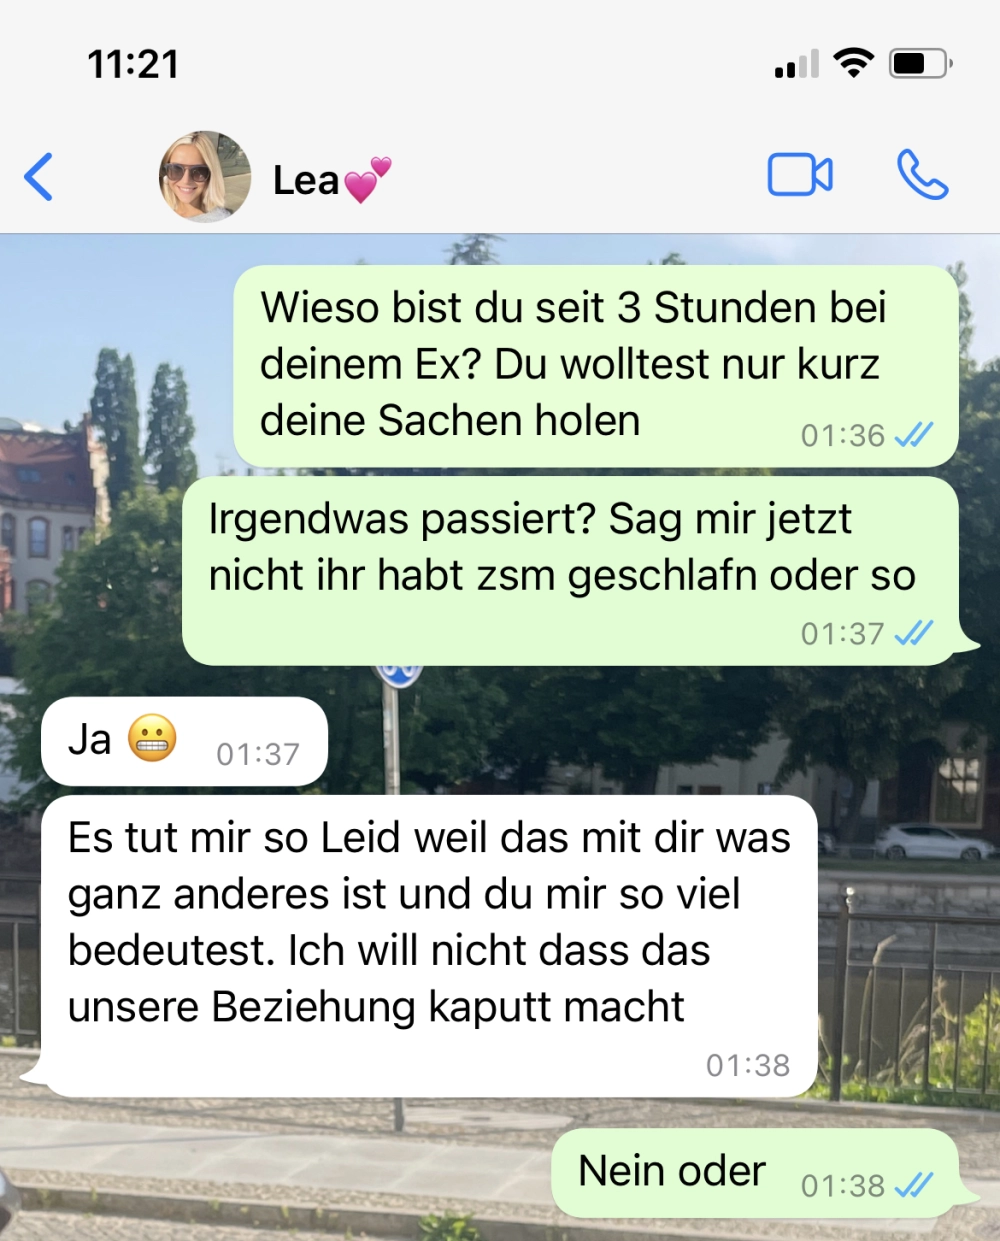
Task: Tap the cellular signal bars
Action: [x=797, y=64]
